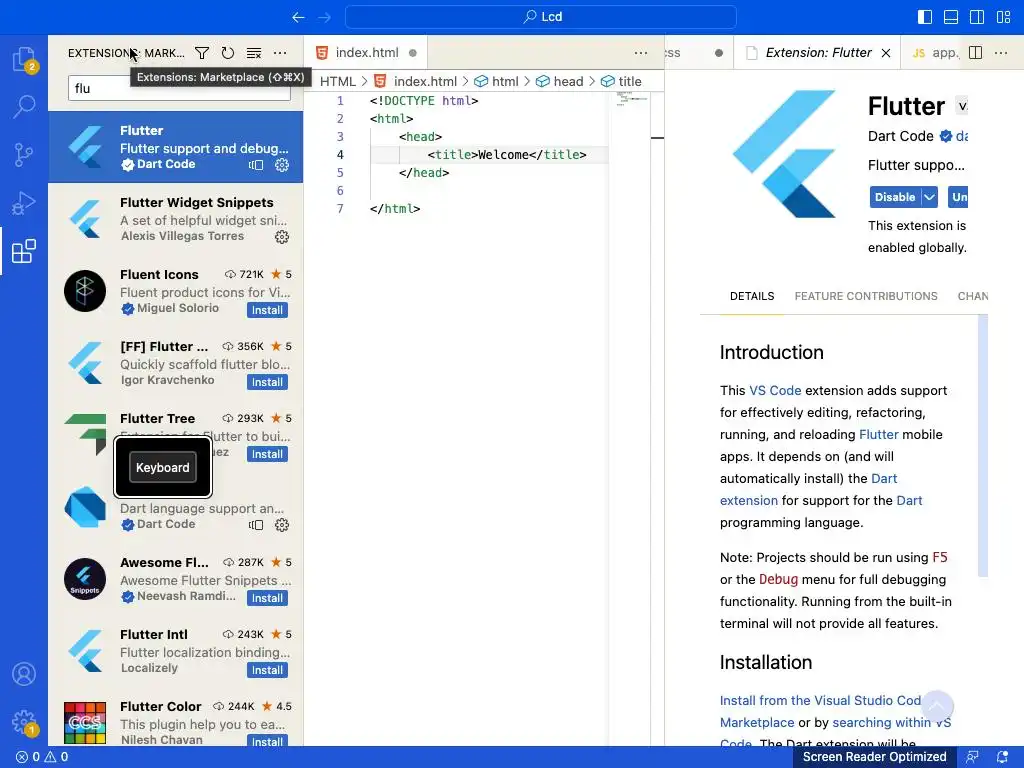The image size is (1024, 768).
Task: Open the Accounts menu icon
Action: (x=24, y=674)
